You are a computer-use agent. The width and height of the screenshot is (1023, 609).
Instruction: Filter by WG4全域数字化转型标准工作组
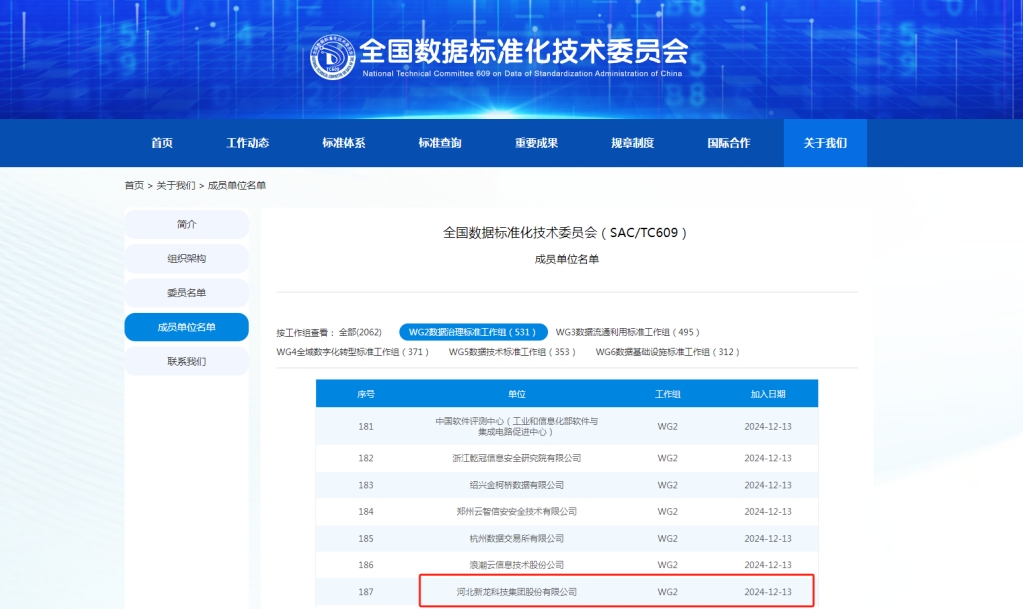(x=352, y=352)
